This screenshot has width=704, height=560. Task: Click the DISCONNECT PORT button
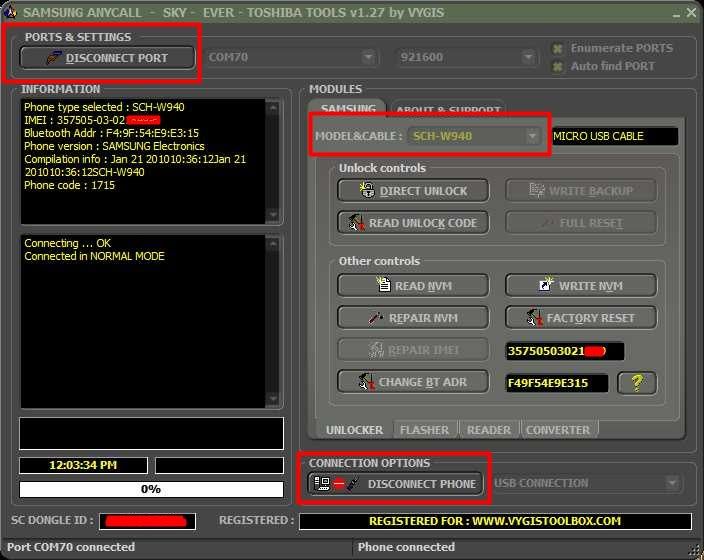tap(108, 57)
